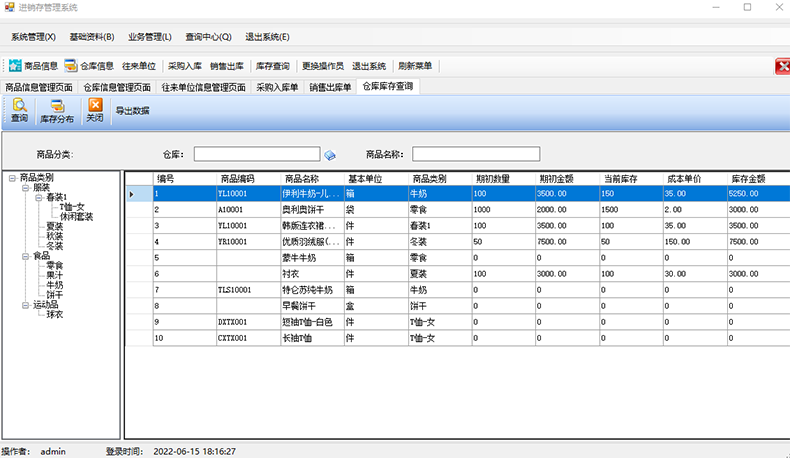Screen dimensions: 790x458
Task: Collapse the 运动品 tree branch
Action: pyautogui.click(x=26, y=305)
